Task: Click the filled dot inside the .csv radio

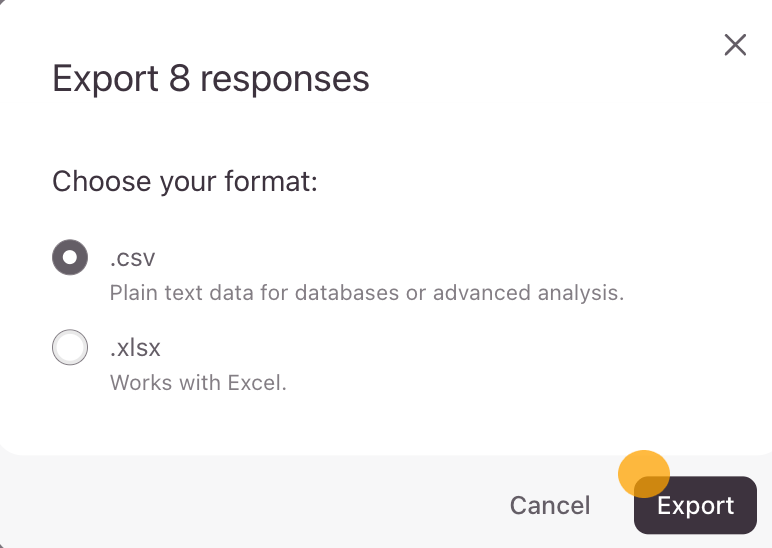Action: pos(69,258)
